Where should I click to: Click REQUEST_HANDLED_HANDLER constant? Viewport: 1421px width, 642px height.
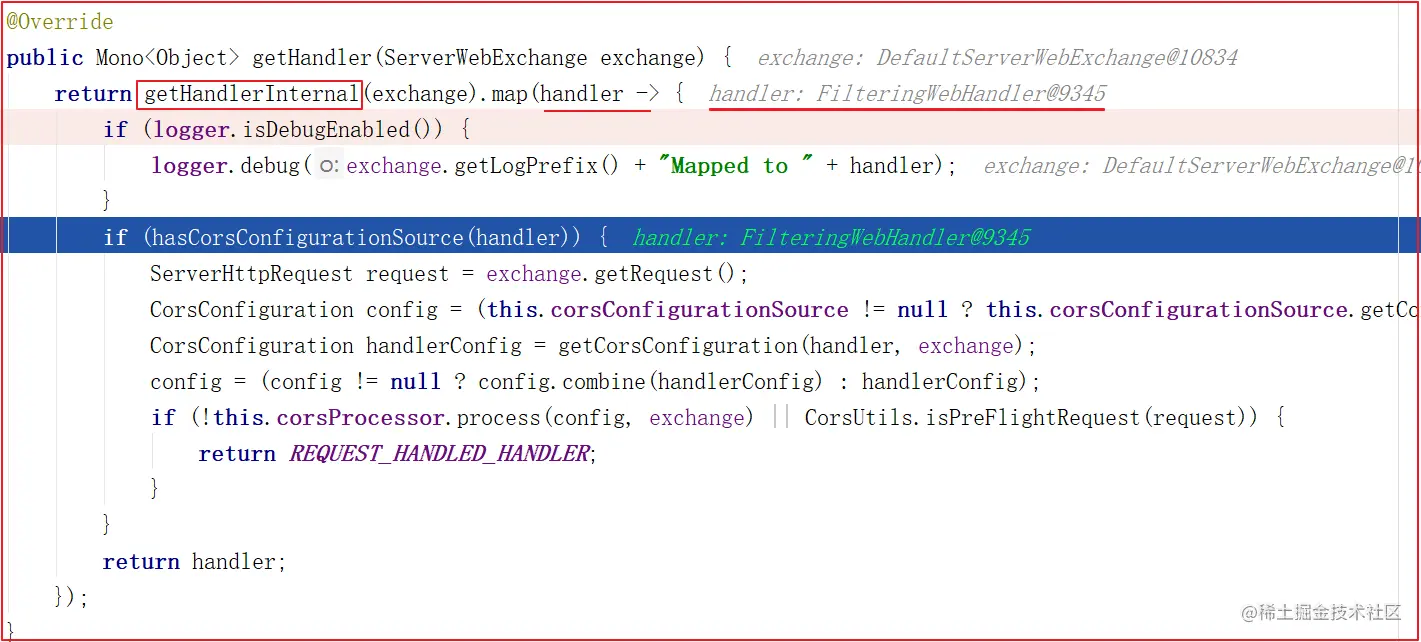439,454
